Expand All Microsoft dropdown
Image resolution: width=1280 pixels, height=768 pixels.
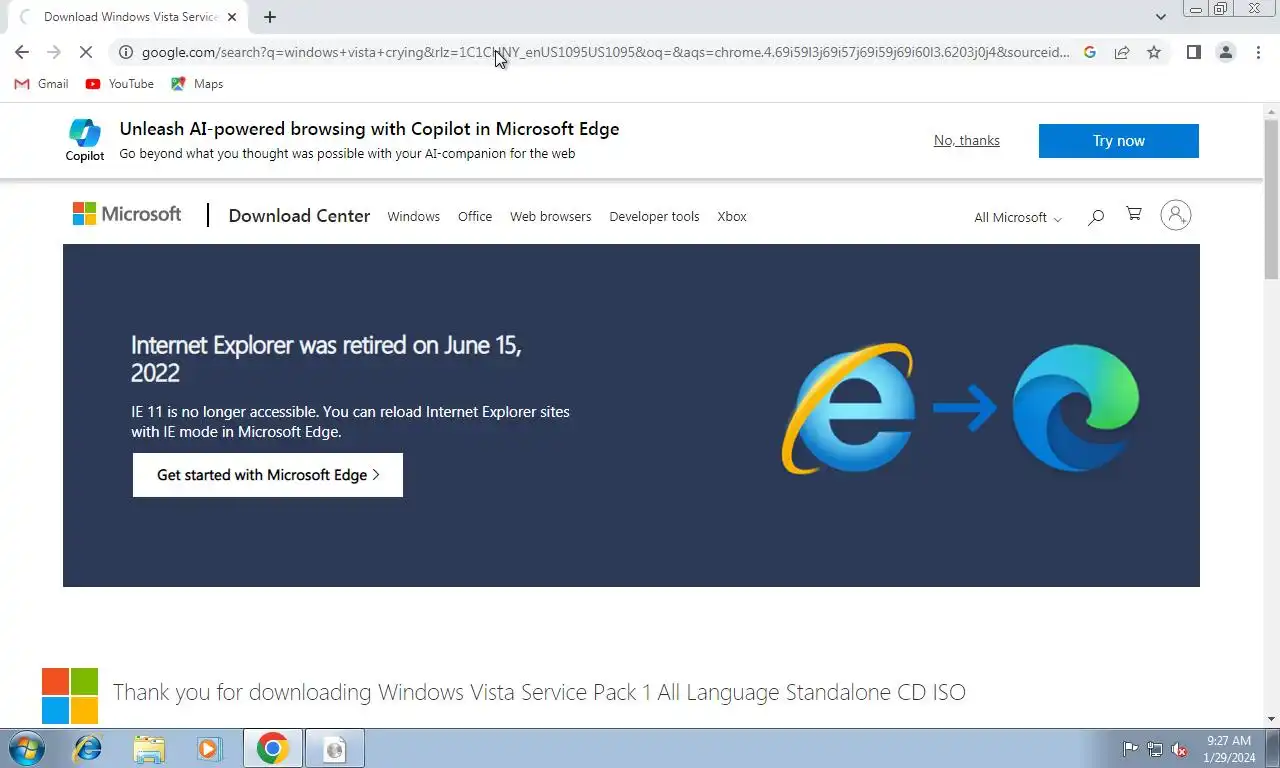click(x=1018, y=217)
